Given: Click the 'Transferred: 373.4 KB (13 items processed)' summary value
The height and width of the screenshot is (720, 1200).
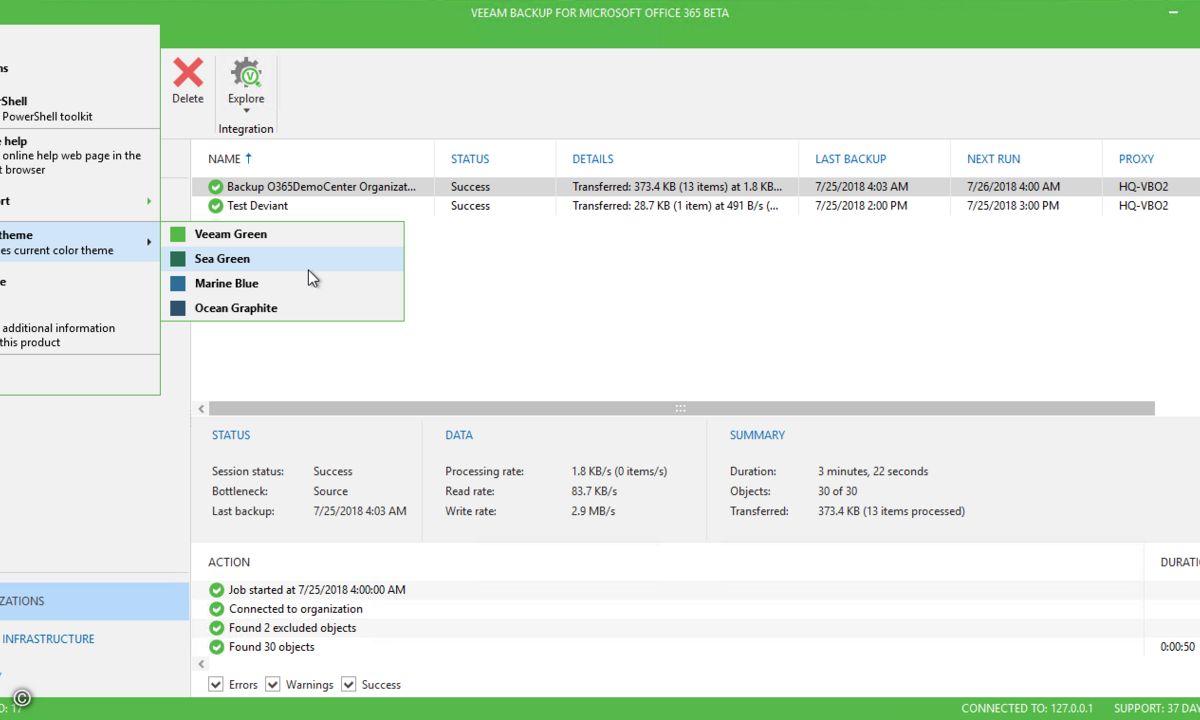Looking at the screenshot, I should [x=891, y=511].
